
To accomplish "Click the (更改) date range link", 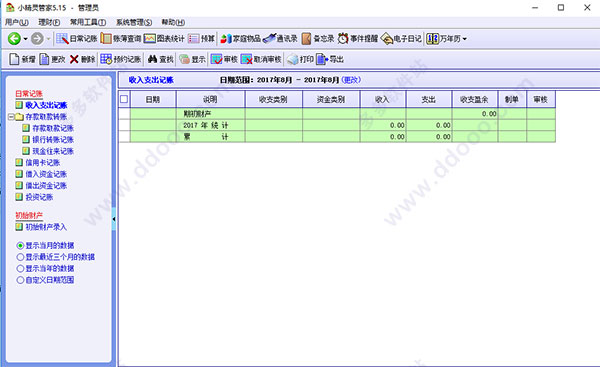I will [351, 80].
